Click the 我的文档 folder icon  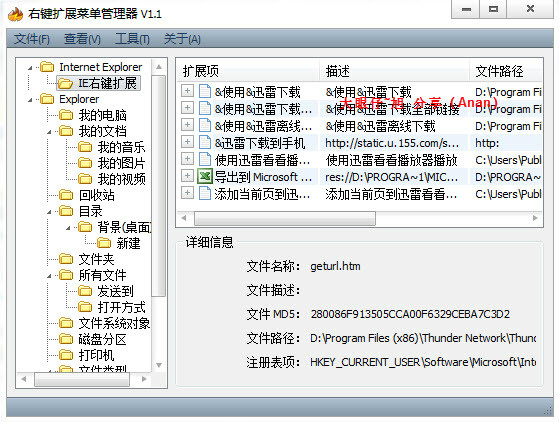tap(66, 131)
